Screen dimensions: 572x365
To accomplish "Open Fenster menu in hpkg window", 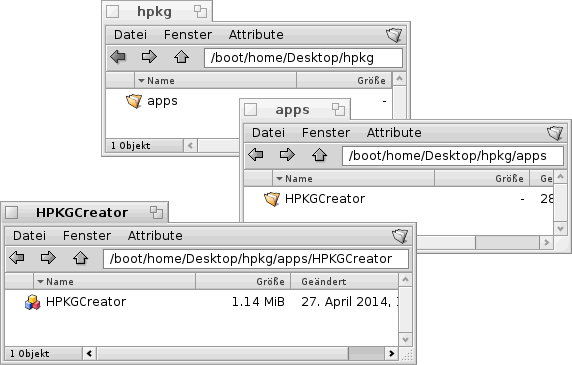I will coord(188,35).
